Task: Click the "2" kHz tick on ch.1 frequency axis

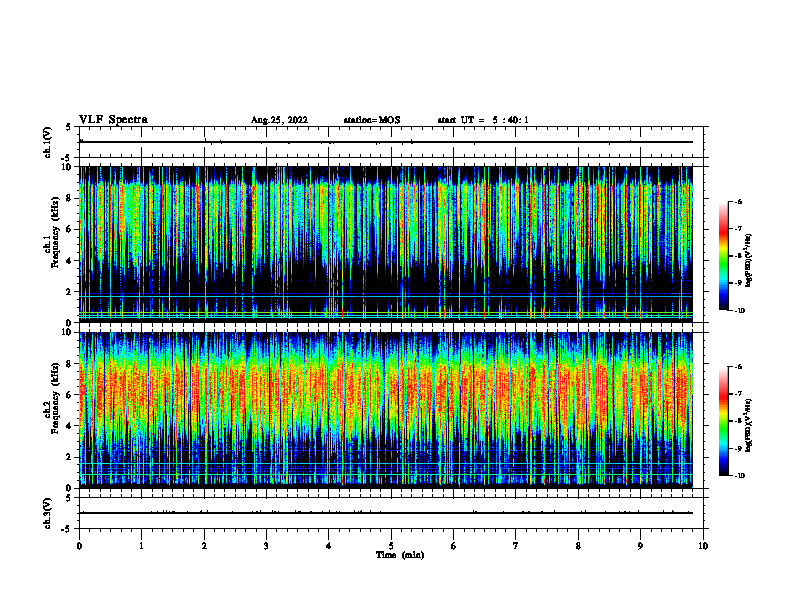Action: [71, 292]
